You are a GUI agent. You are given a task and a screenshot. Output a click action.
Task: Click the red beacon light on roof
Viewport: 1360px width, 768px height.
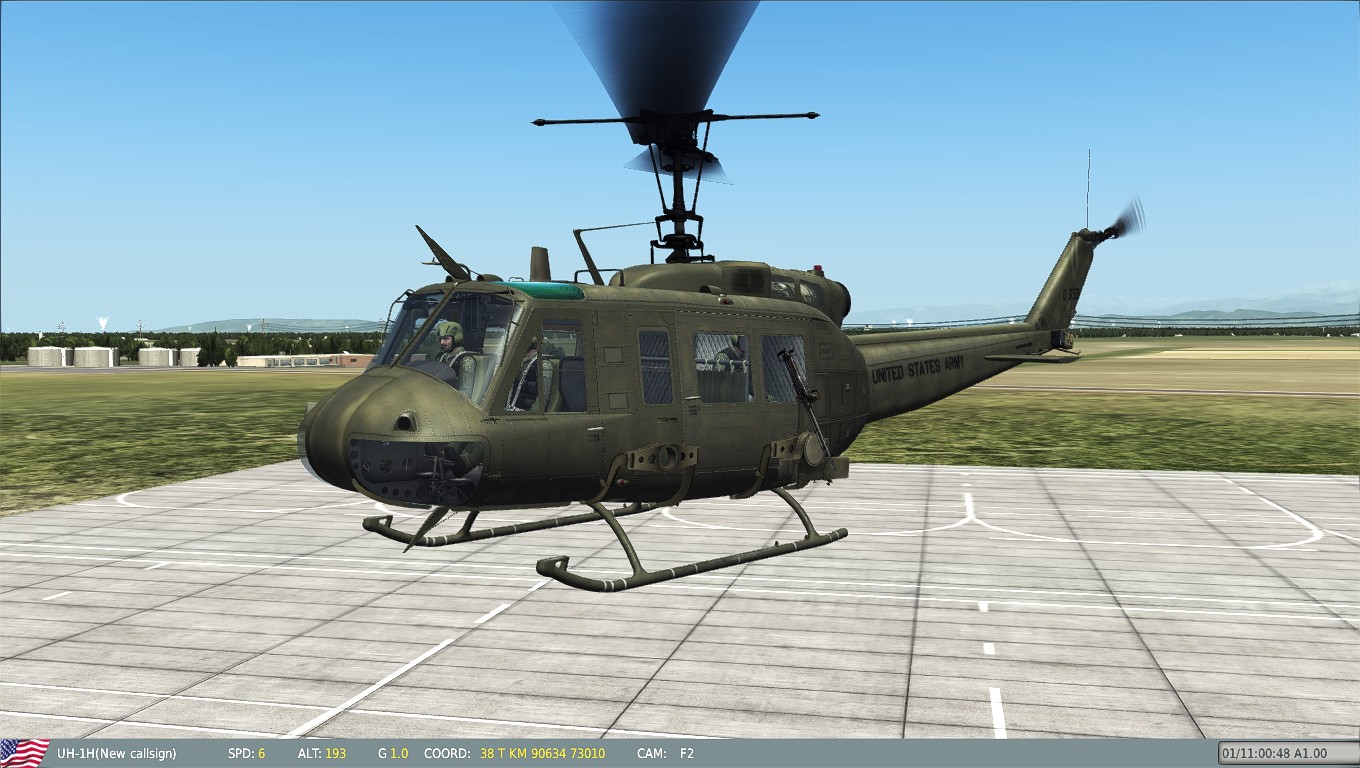(x=817, y=270)
